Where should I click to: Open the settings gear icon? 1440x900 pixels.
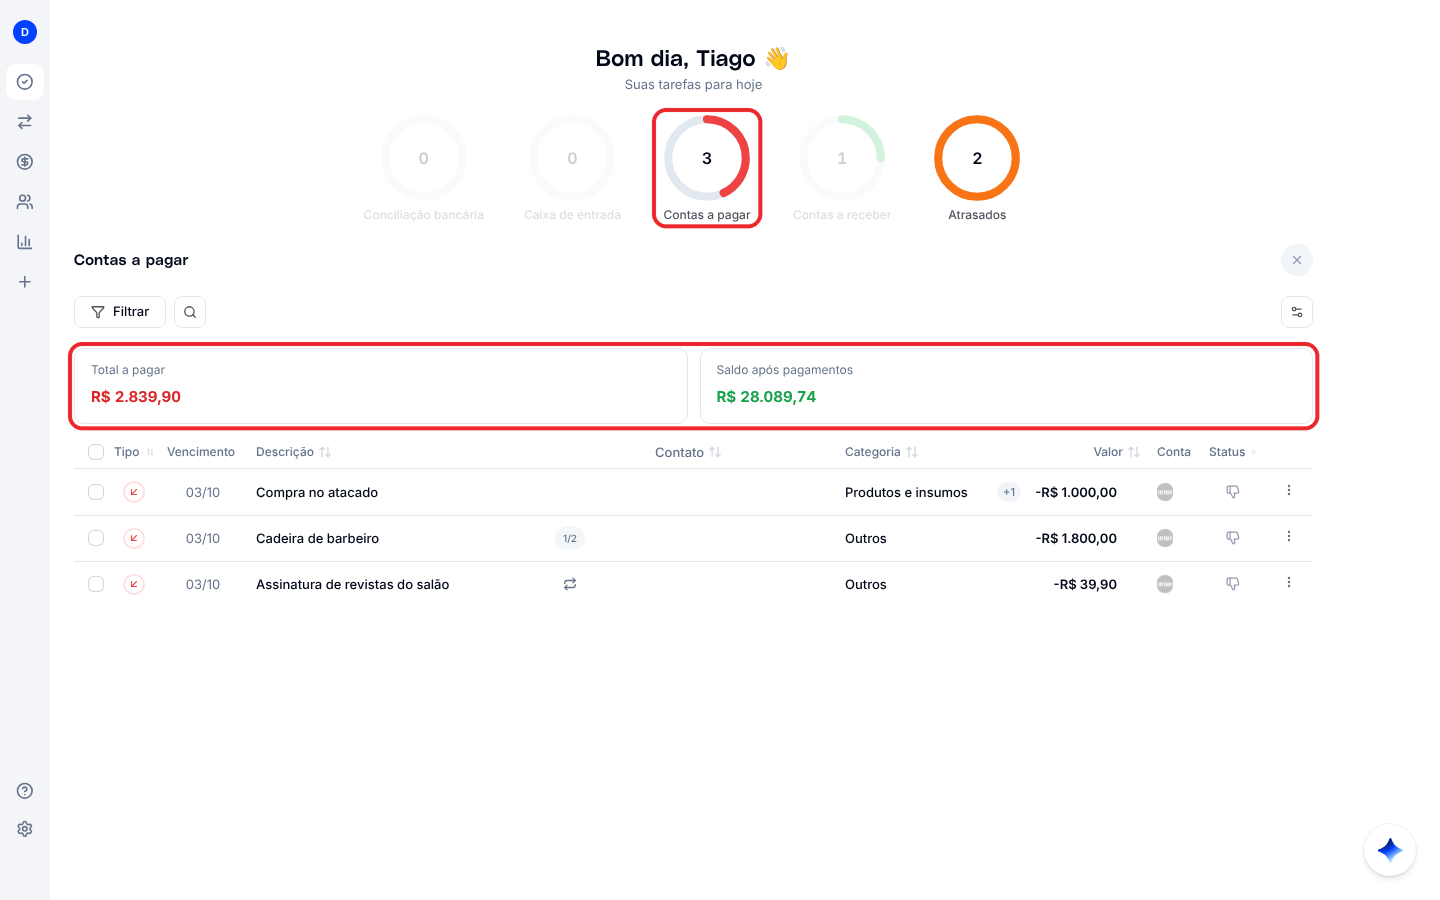point(25,829)
